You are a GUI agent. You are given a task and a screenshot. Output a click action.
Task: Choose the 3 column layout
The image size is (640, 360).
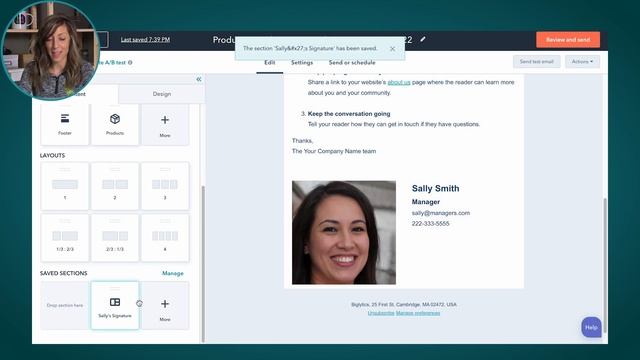(165, 186)
